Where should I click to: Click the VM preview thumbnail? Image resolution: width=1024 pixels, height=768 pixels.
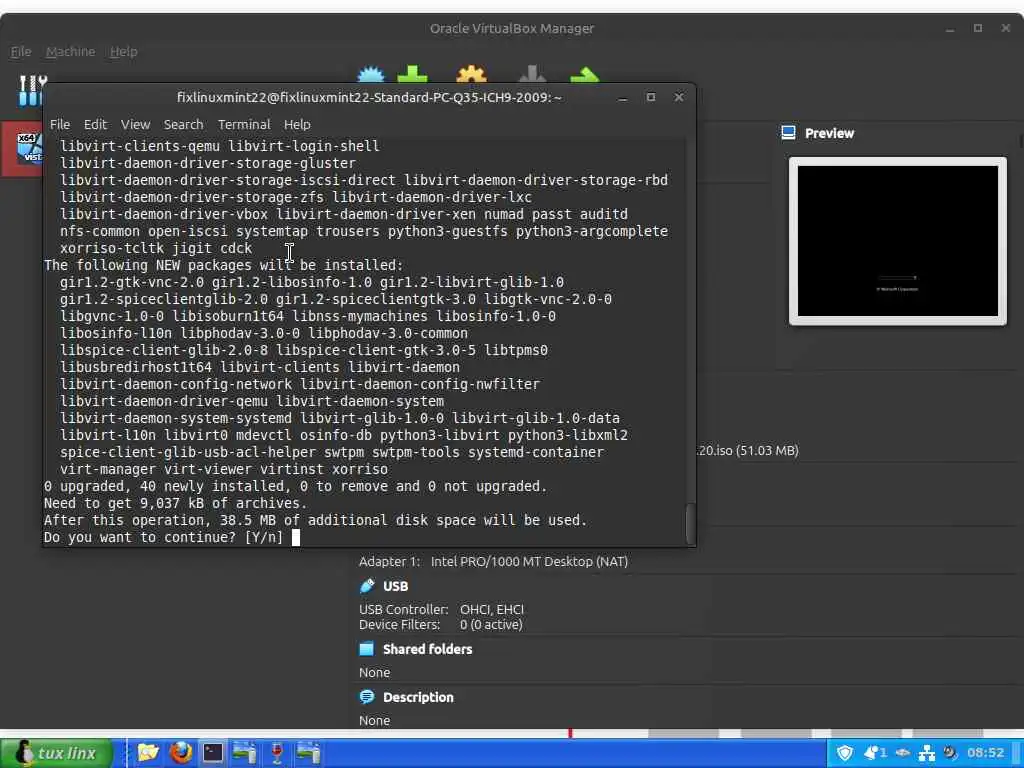897,240
